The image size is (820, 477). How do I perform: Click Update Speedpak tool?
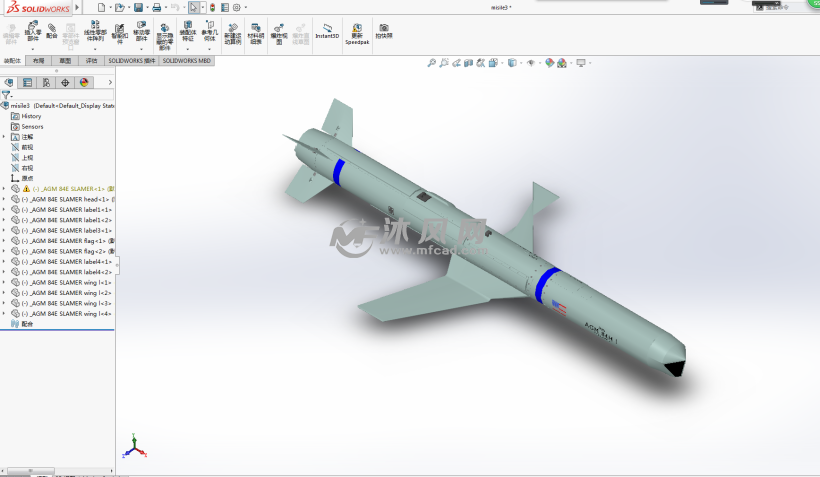[357, 33]
